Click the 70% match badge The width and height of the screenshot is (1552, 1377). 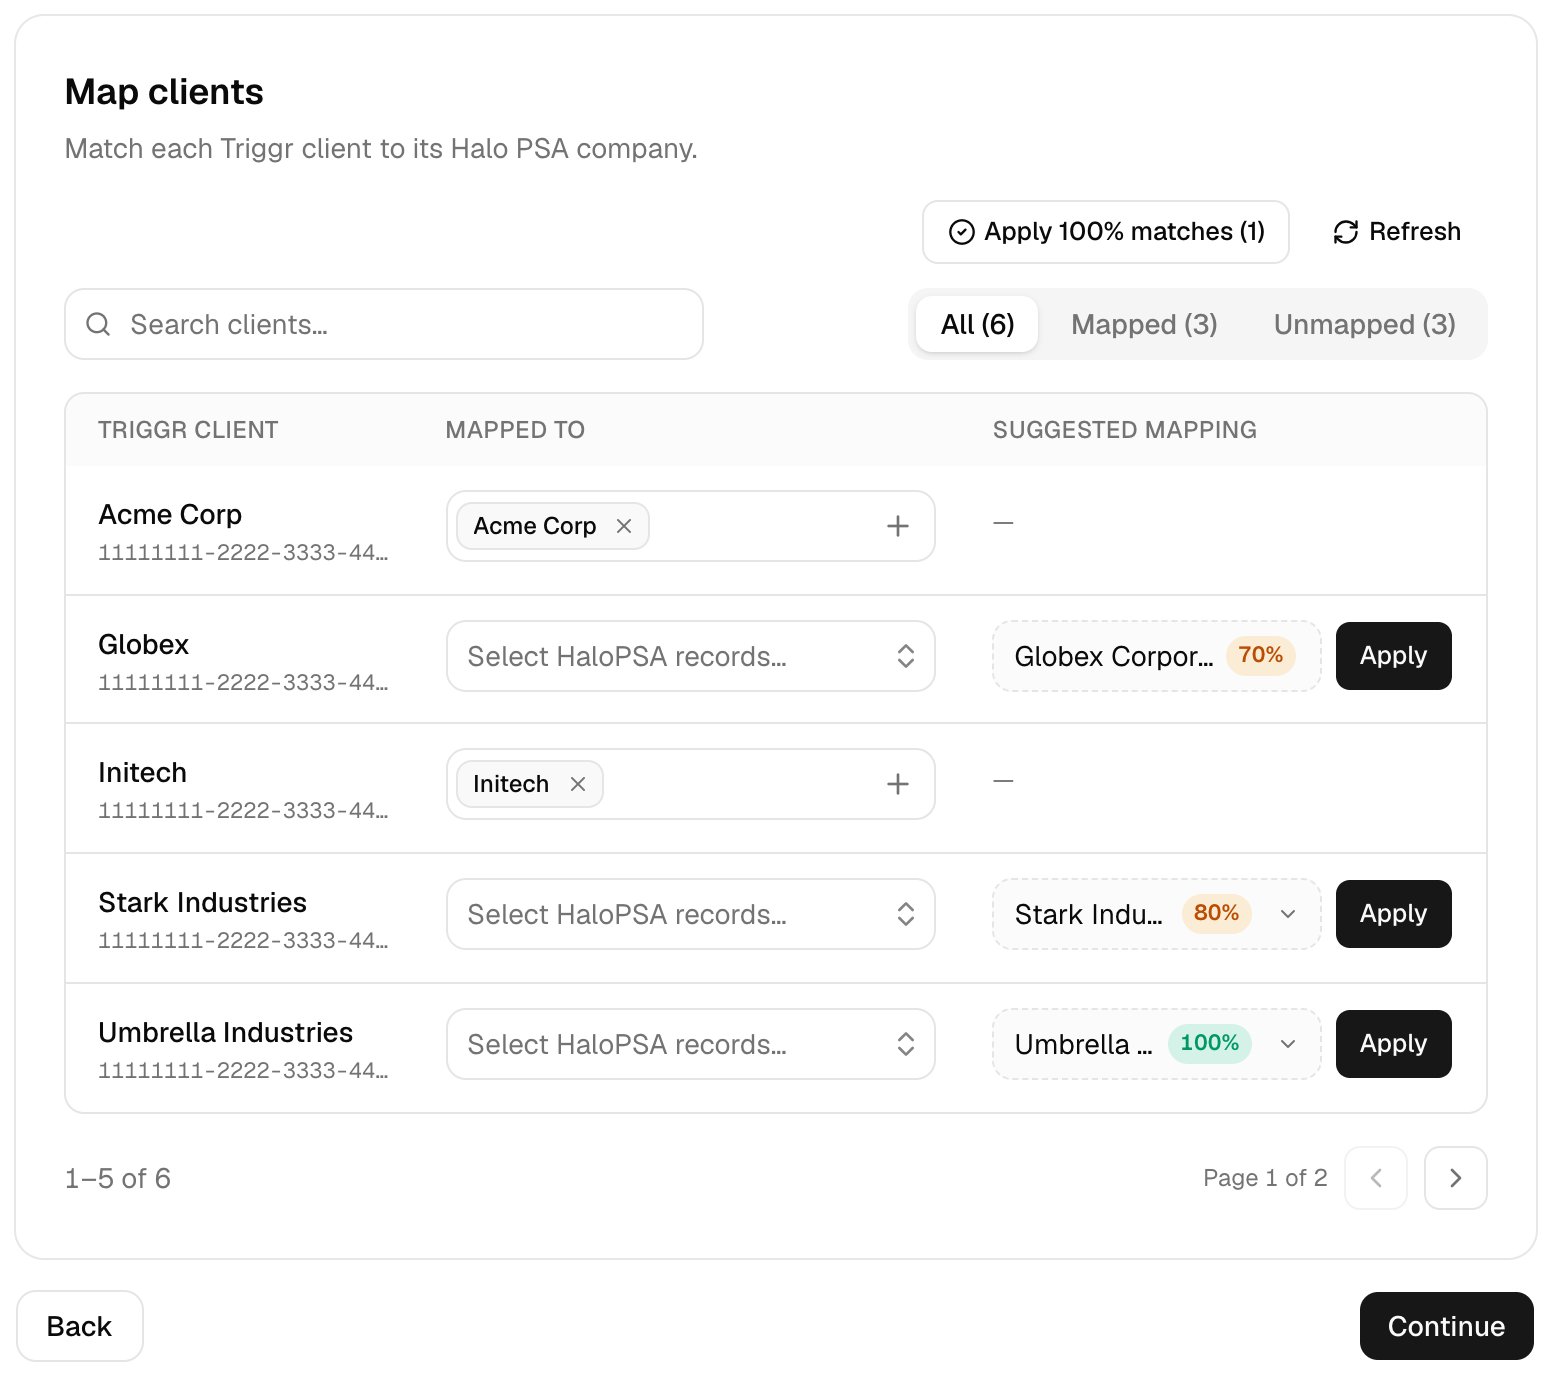1260,655
